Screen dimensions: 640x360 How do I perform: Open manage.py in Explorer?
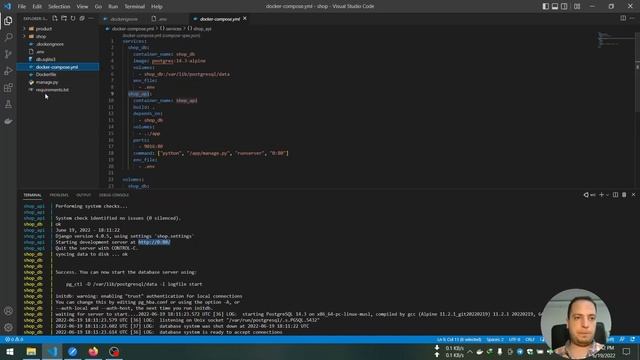pos(47,82)
